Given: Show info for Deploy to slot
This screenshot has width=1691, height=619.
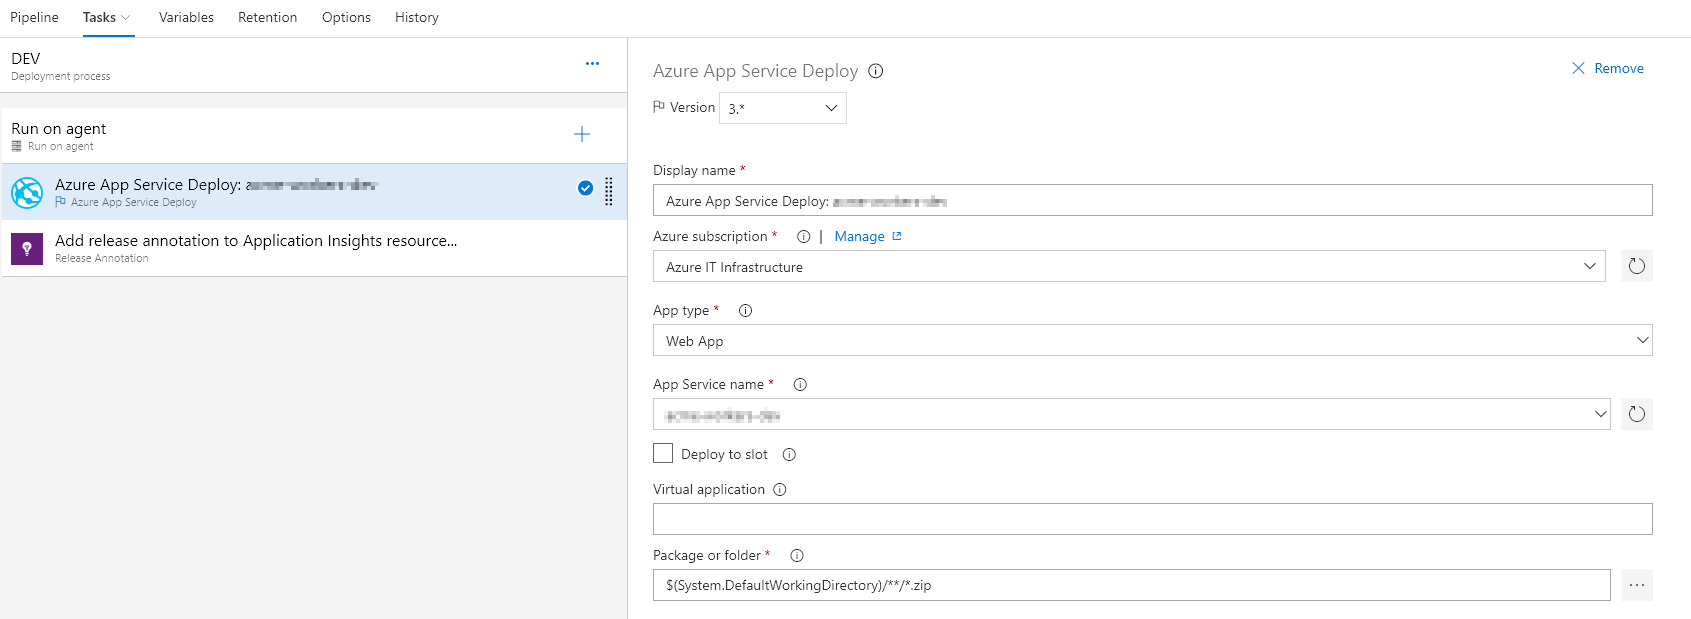Looking at the screenshot, I should coord(789,455).
